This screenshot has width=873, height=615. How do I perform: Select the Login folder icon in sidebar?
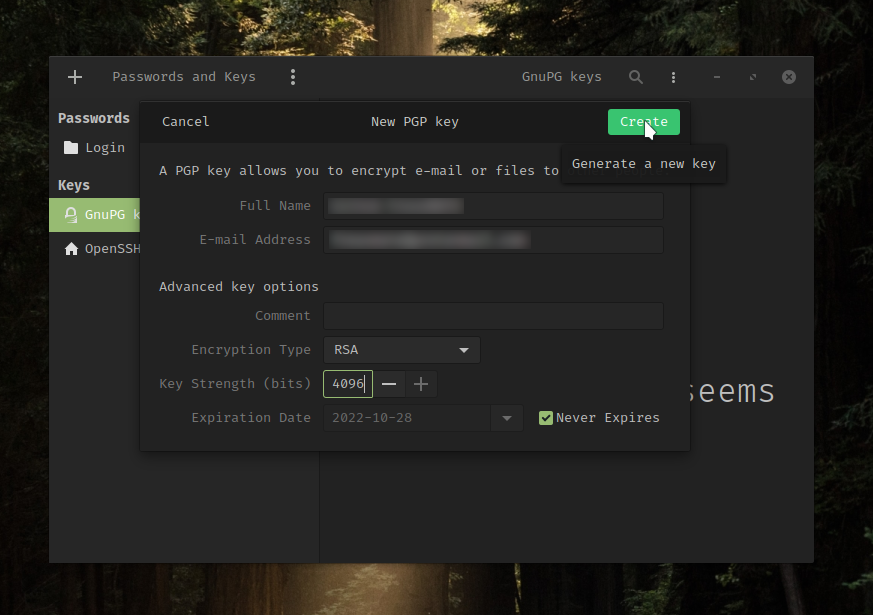[71, 148]
